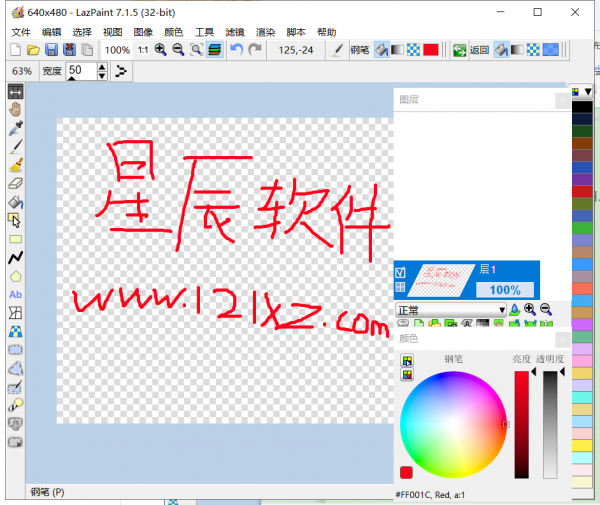Click the 1:1 actual size button
600x505 pixels.
143,50
